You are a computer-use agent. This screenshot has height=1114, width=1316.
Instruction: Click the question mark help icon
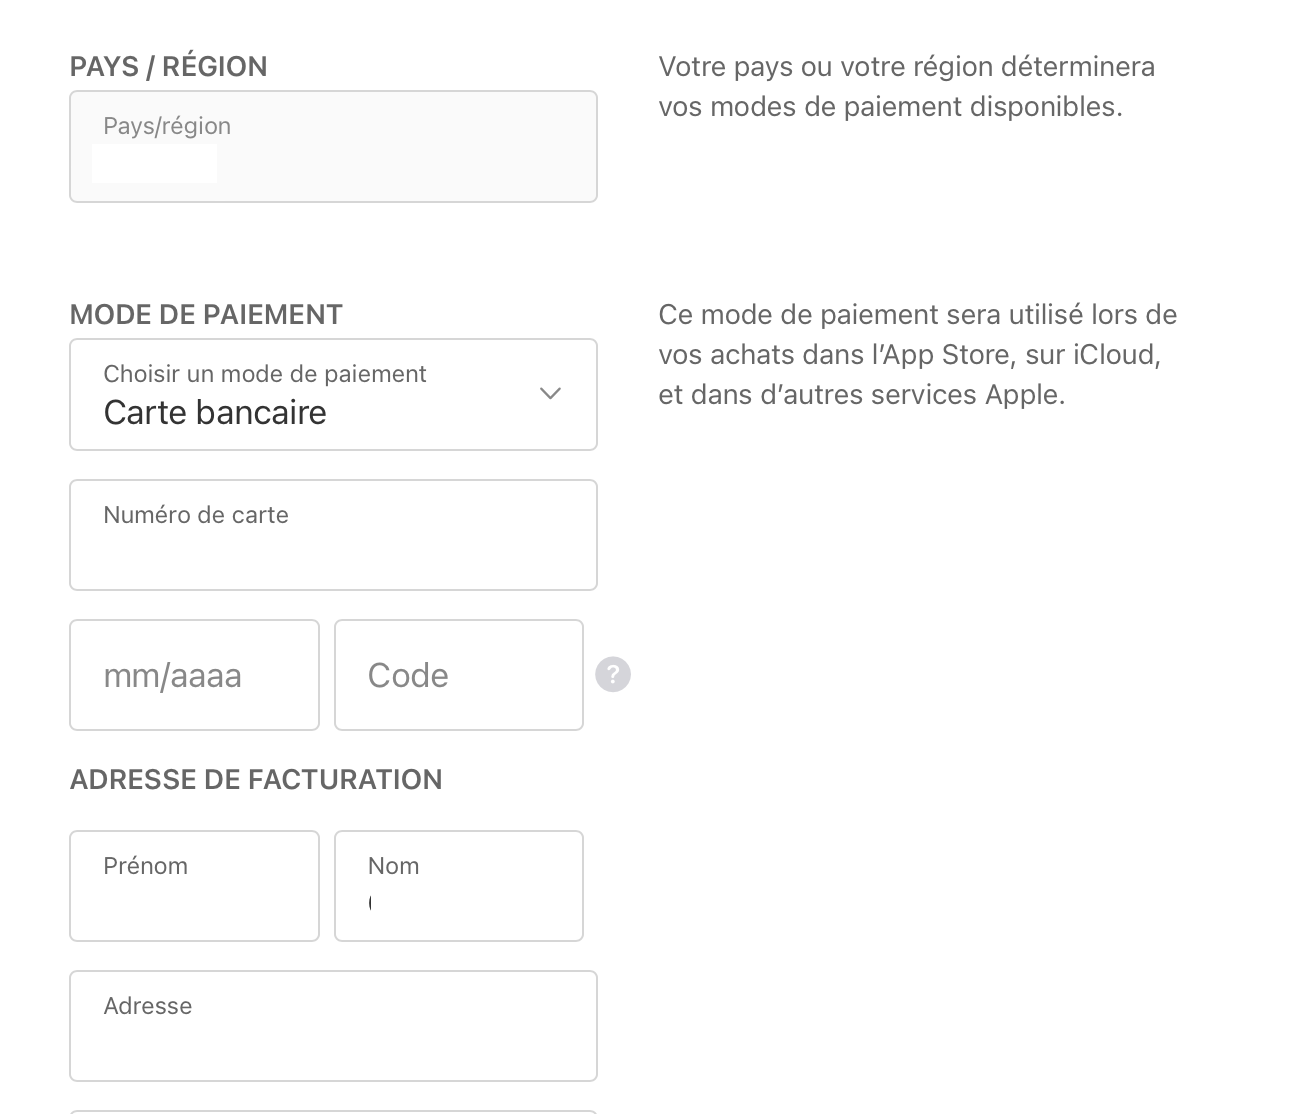tap(613, 675)
